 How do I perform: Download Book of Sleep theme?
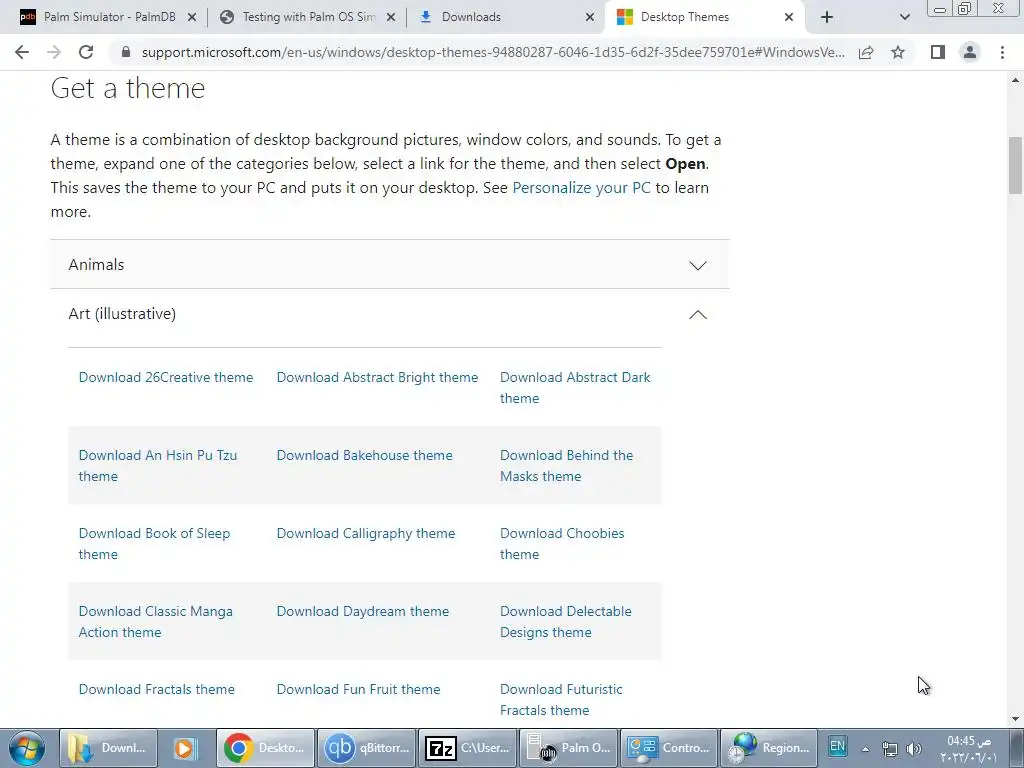[x=154, y=543]
